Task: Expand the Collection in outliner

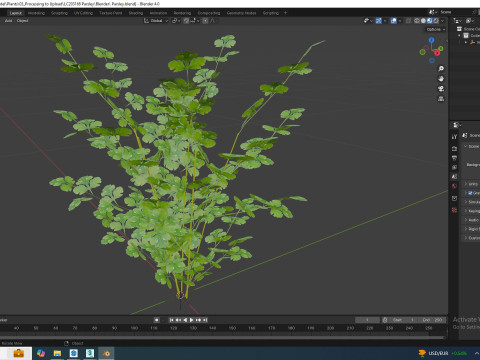Action: tap(459, 35)
